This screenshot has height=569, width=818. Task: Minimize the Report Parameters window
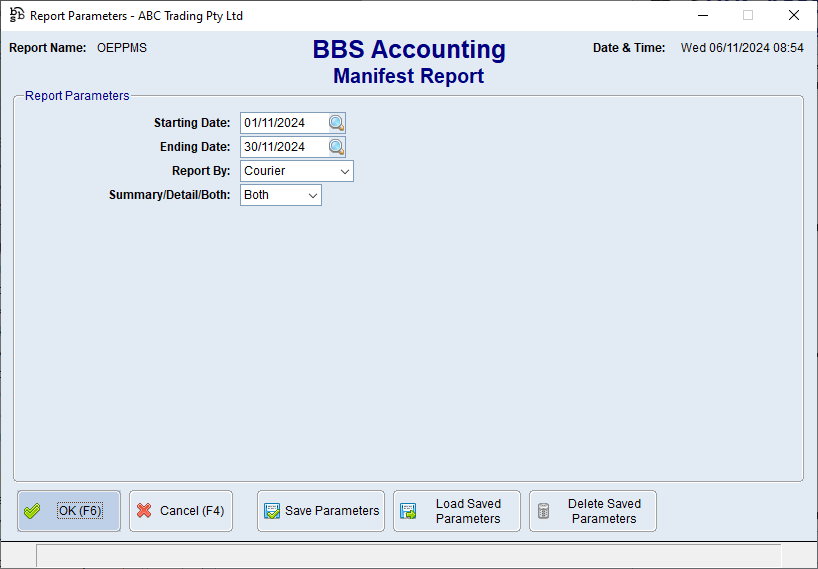coord(703,16)
